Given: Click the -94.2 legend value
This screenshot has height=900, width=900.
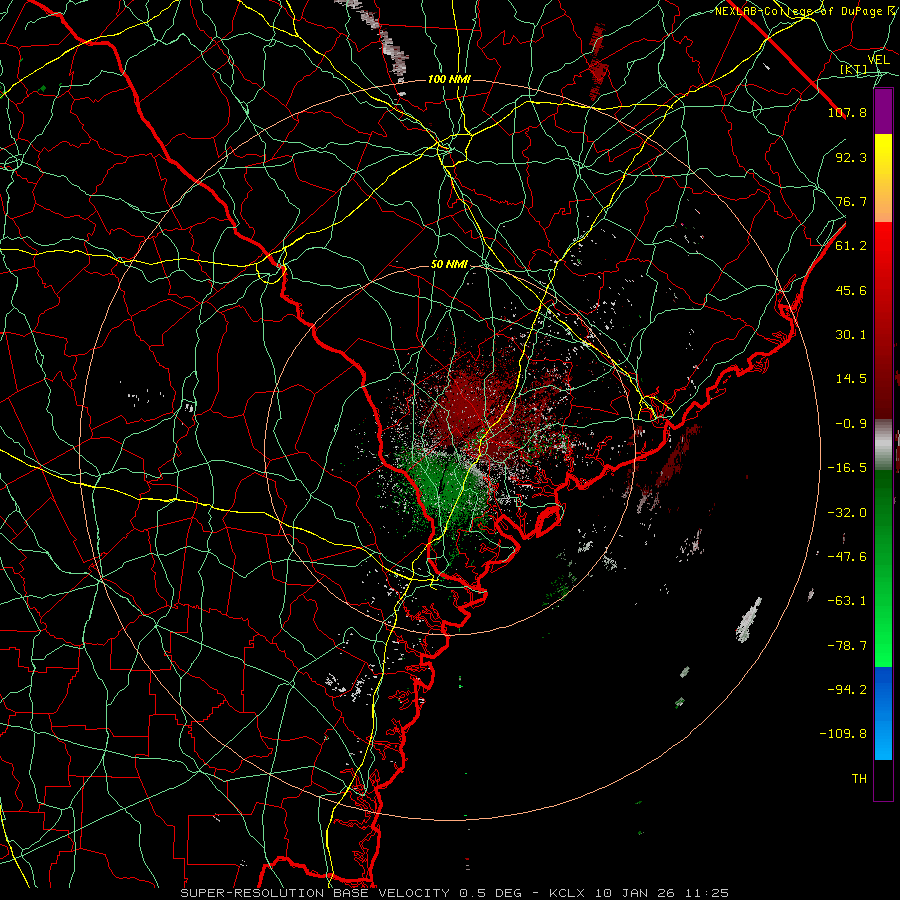Looking at the screenshot, I should [847, 690].
